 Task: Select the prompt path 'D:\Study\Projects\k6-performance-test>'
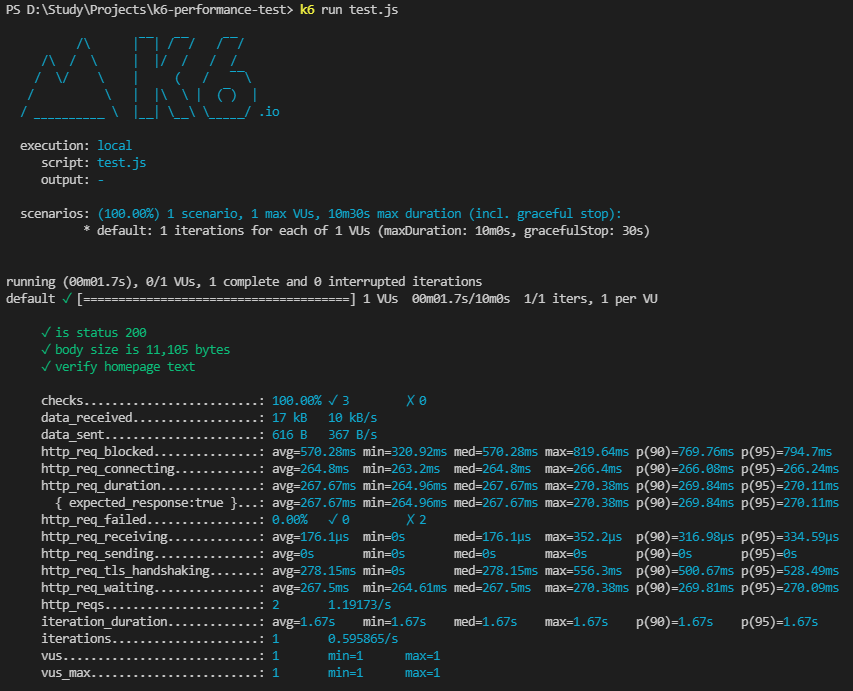tap(159, 10)
